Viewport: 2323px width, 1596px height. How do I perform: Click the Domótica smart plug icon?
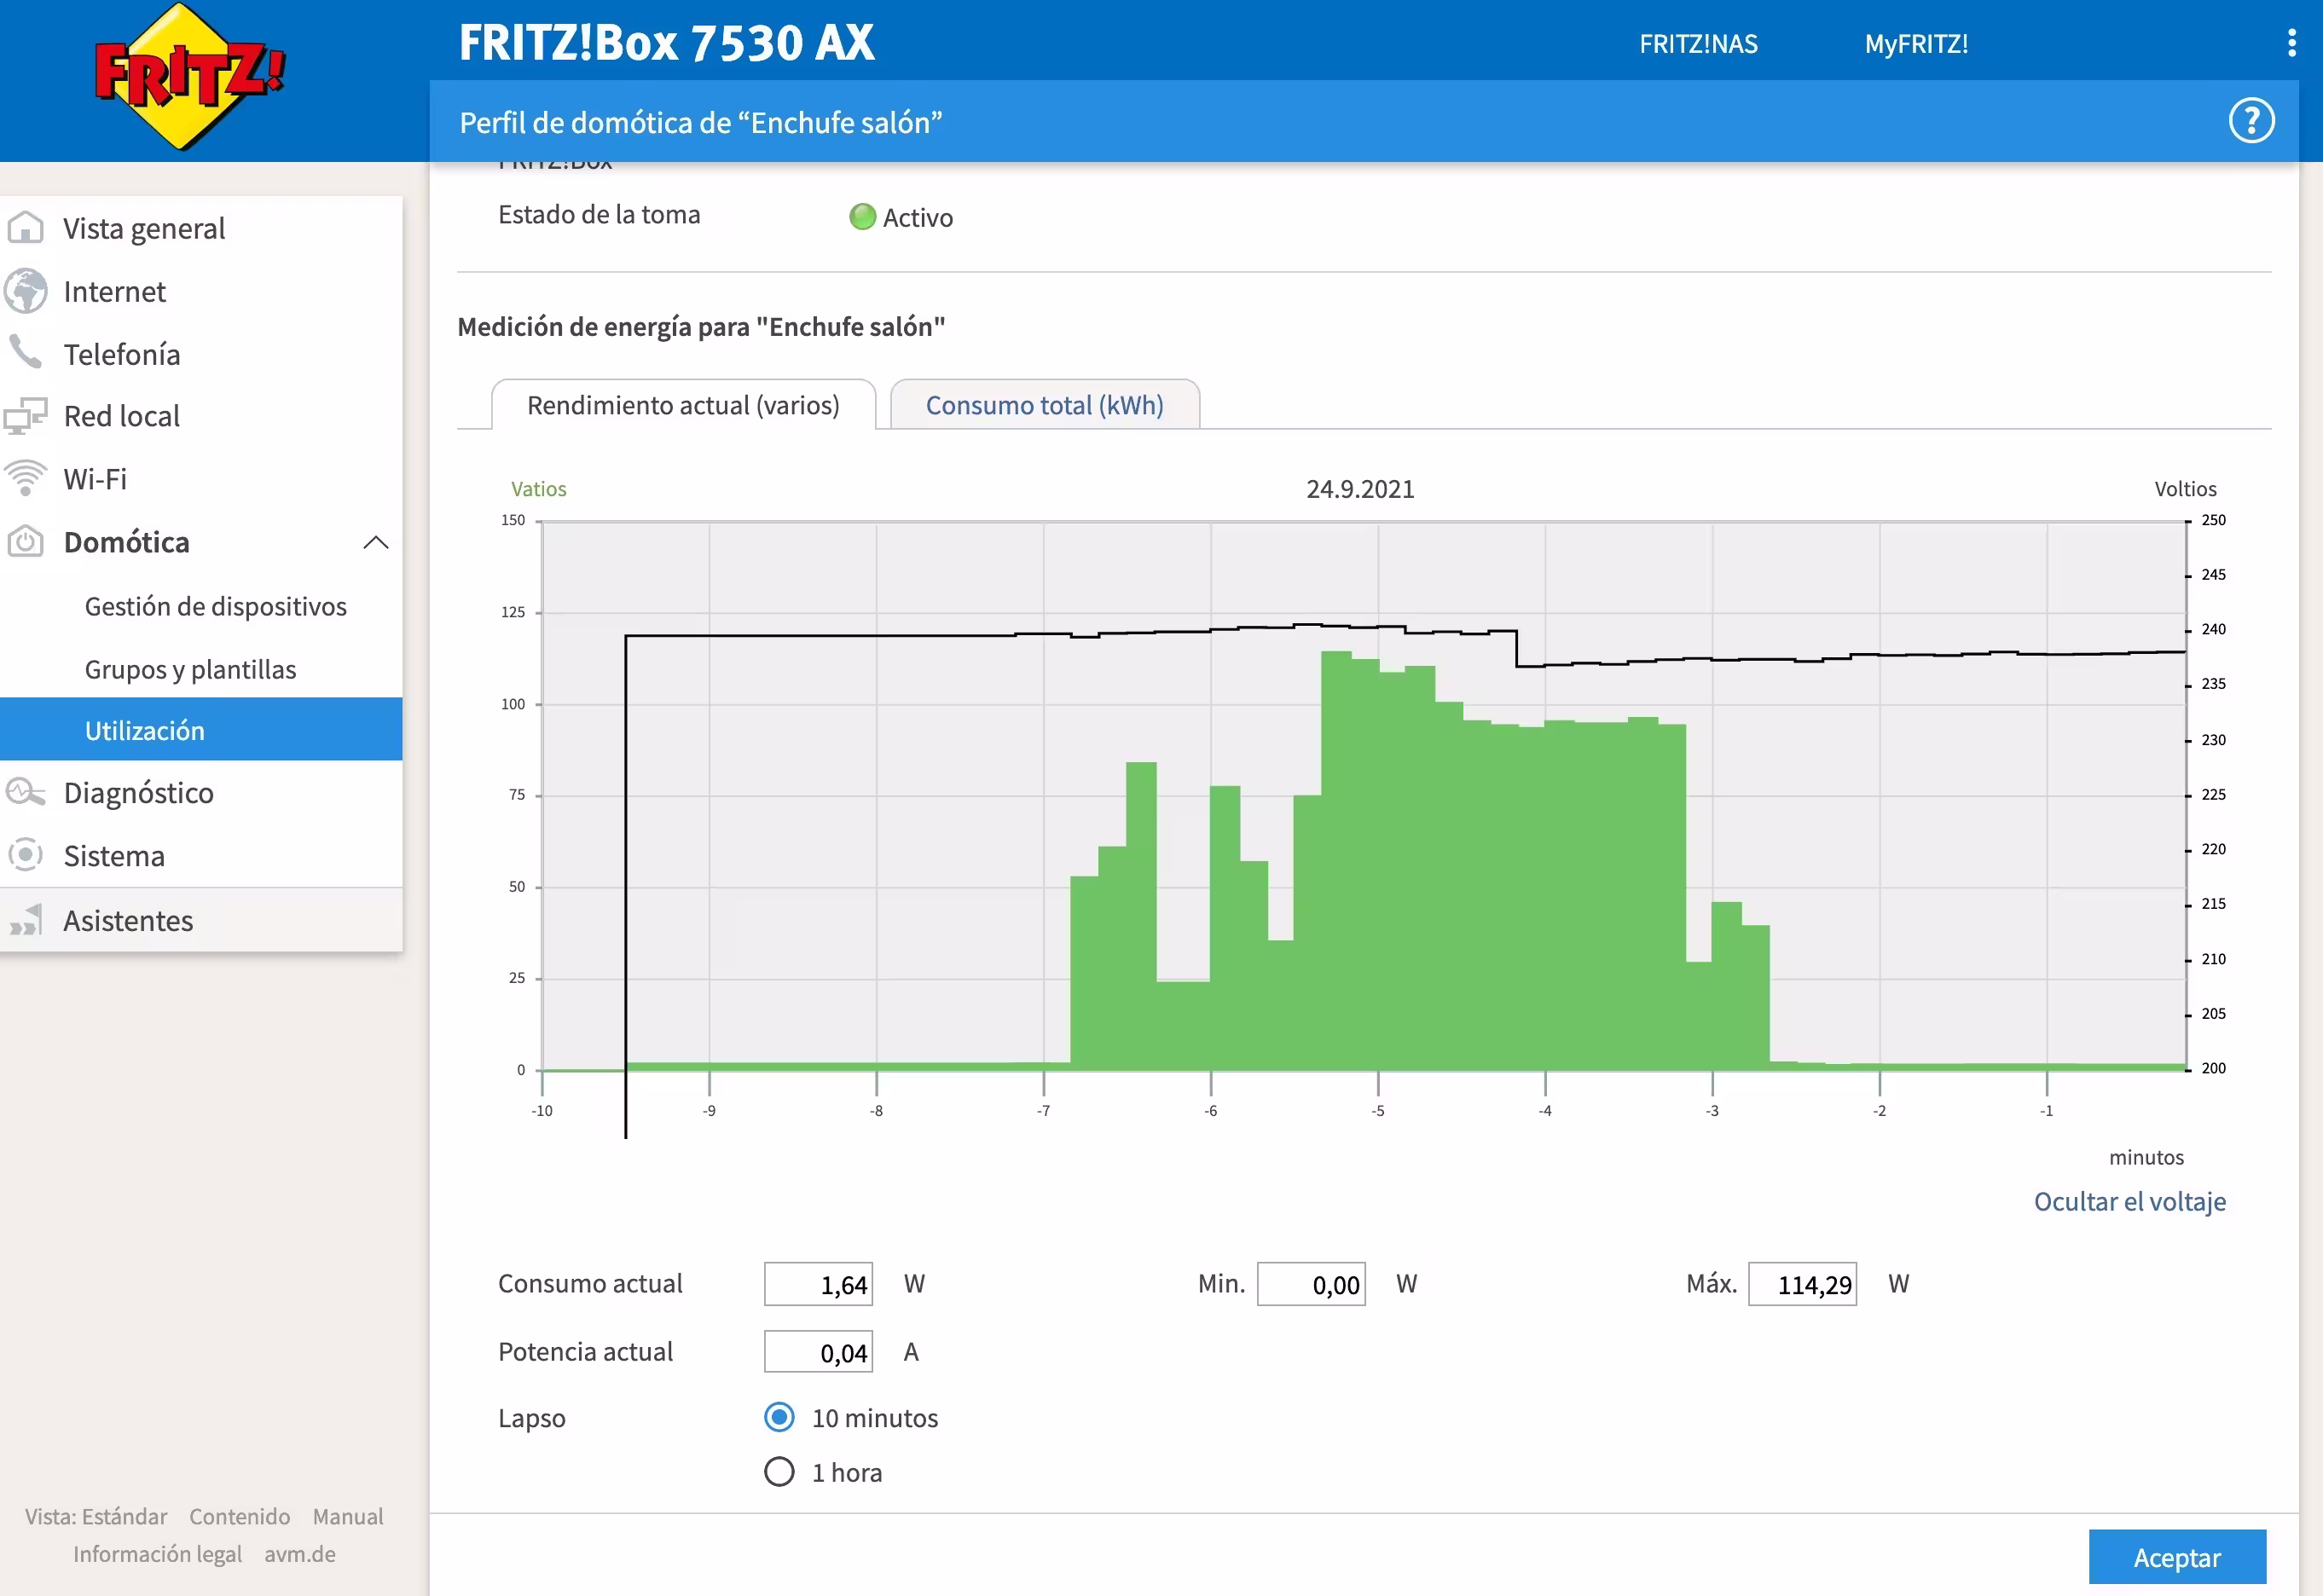(26, 541)
